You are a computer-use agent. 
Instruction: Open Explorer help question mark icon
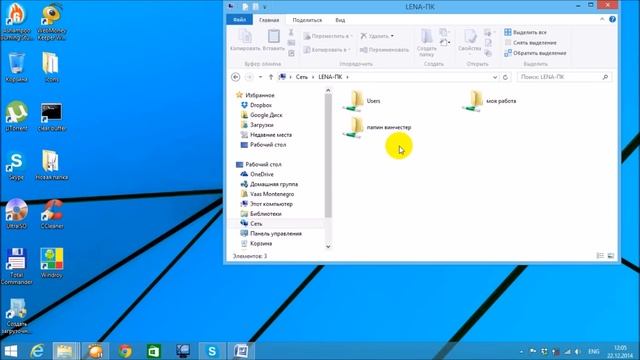(x=612, y=19)
